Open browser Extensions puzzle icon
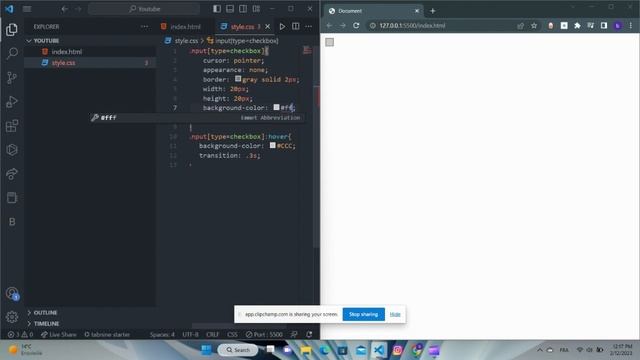The width and height of the screenshot is (640, 360). point(577,26)
